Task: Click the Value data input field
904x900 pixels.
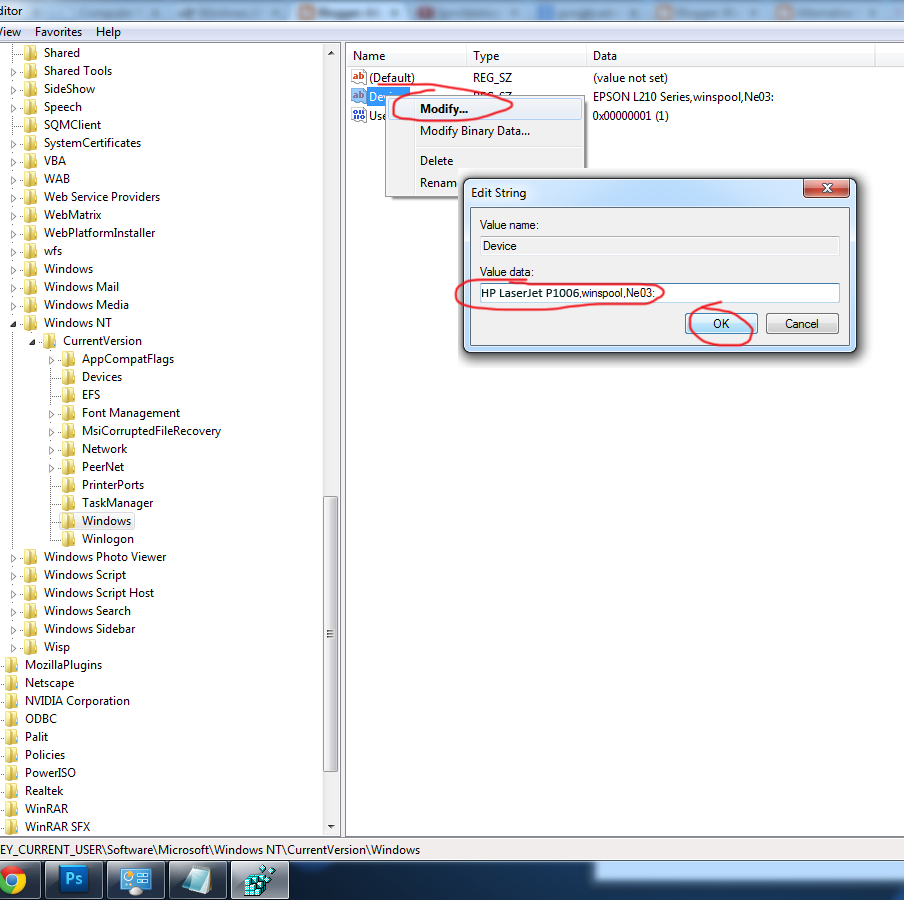Action: [x=659, y=293]
